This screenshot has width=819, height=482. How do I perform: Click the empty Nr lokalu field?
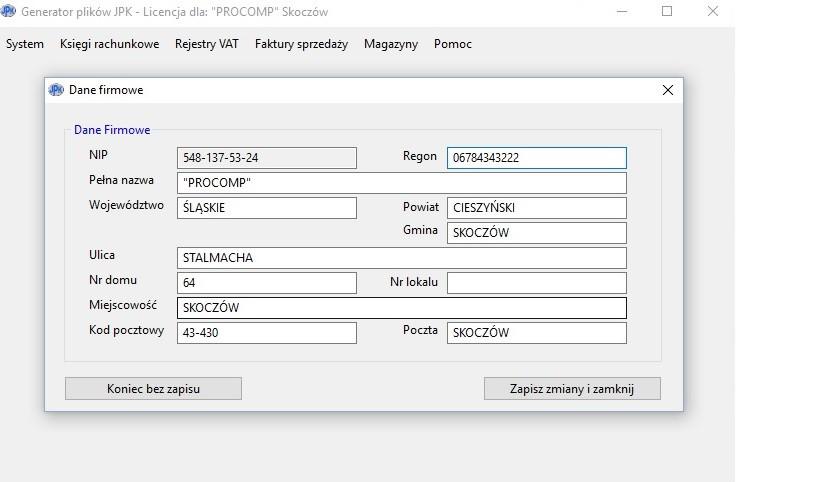click(536, 283)
